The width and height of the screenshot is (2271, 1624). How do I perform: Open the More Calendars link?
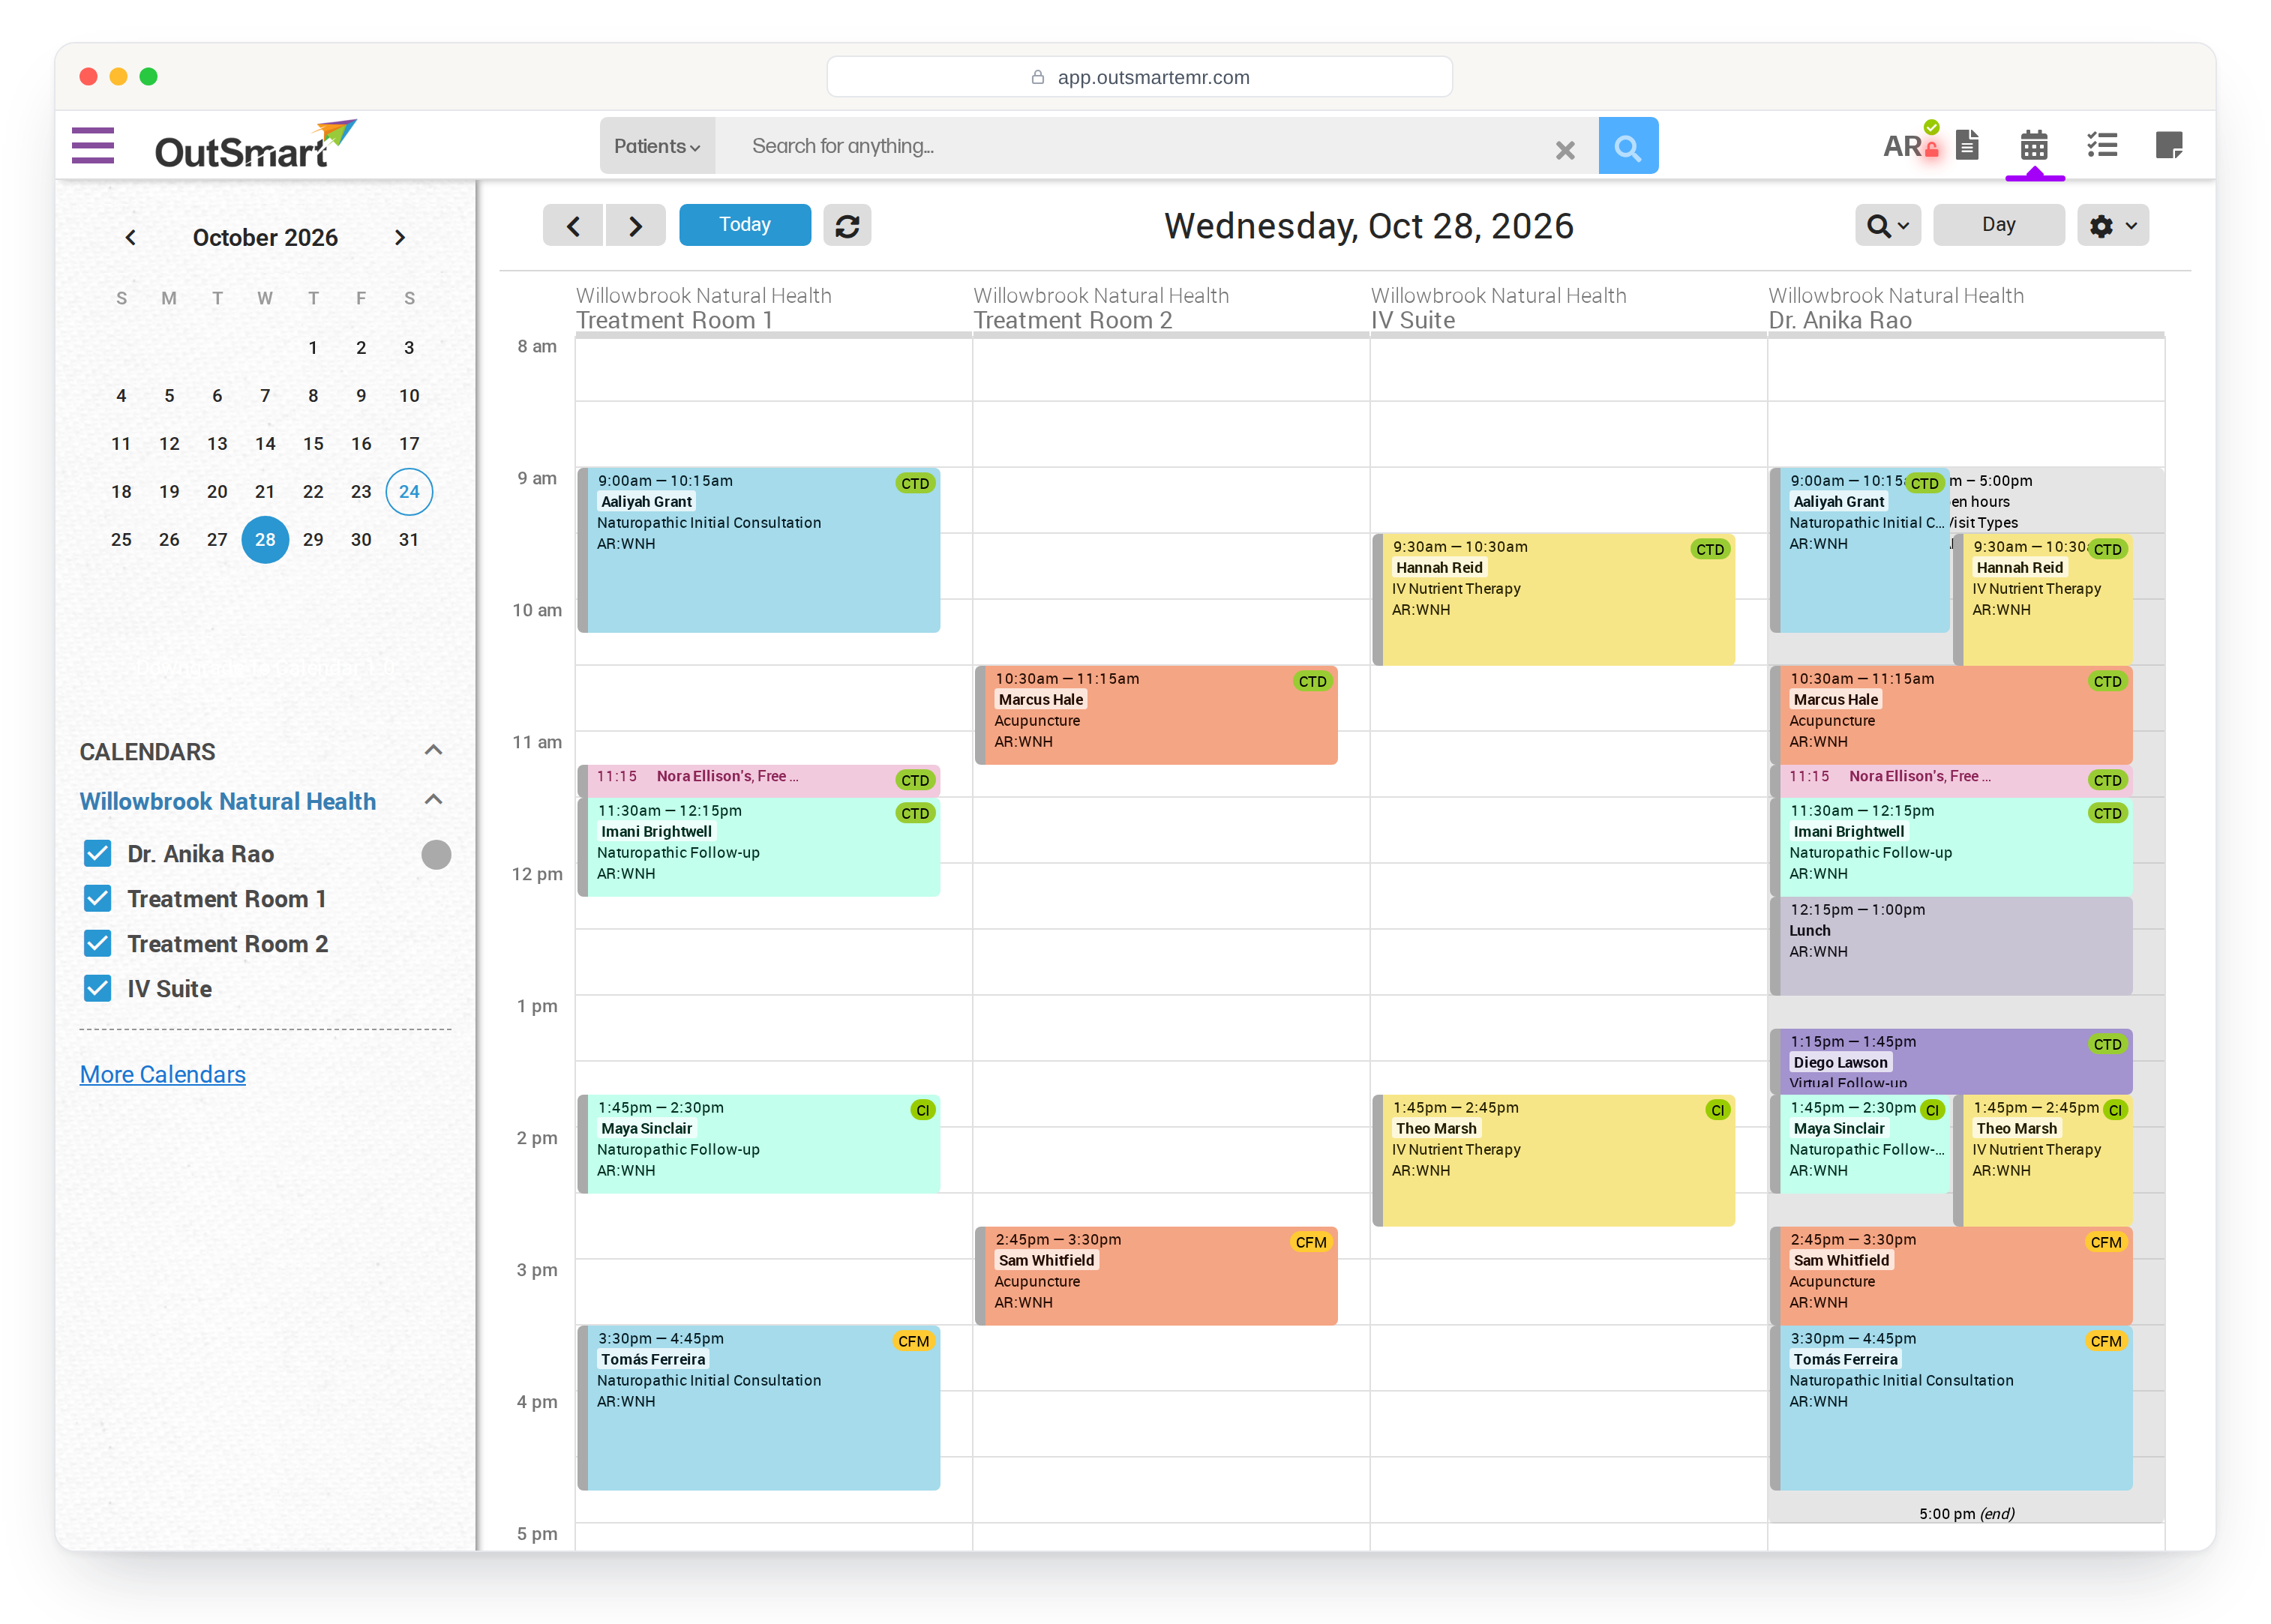163,1074
